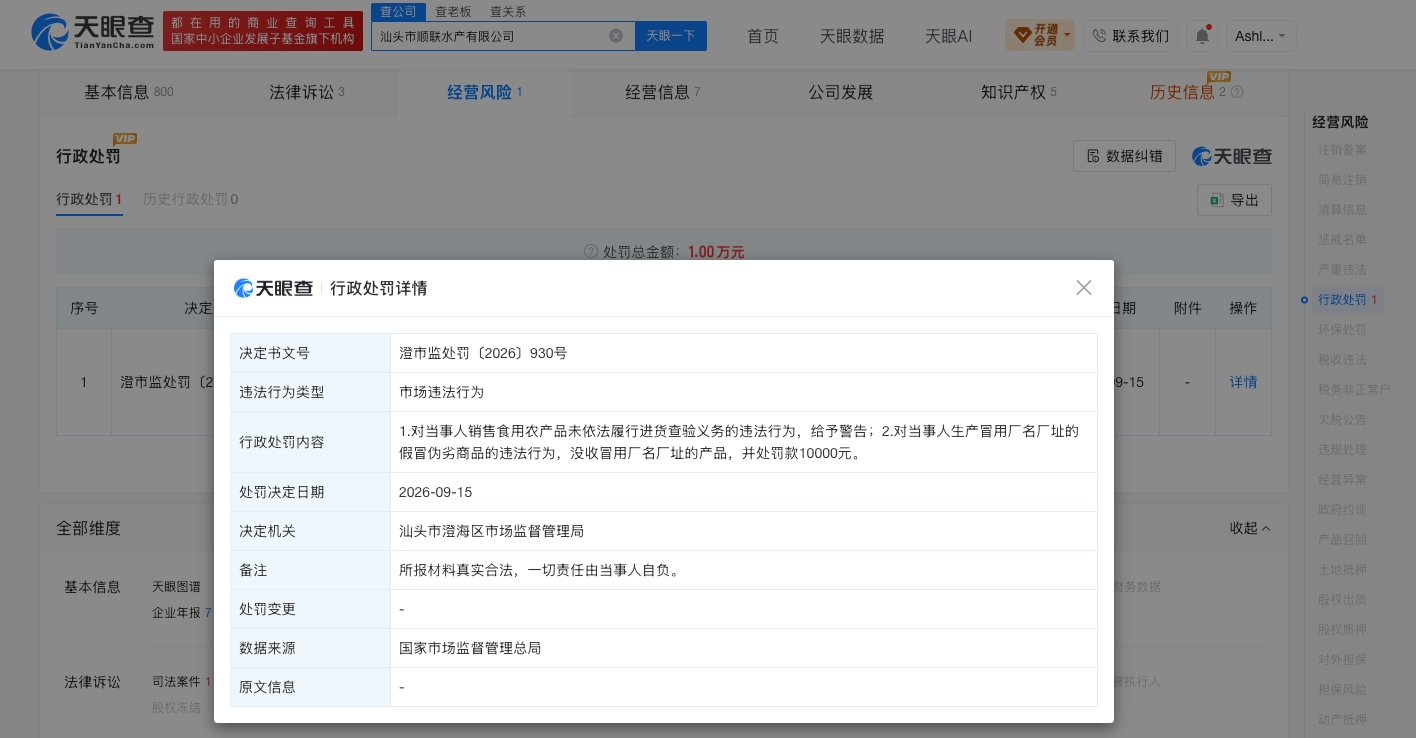Open the 开通会员 VIP membership menu
This screenshot has width=1416, height=738.
click(x=1039, y=36)
